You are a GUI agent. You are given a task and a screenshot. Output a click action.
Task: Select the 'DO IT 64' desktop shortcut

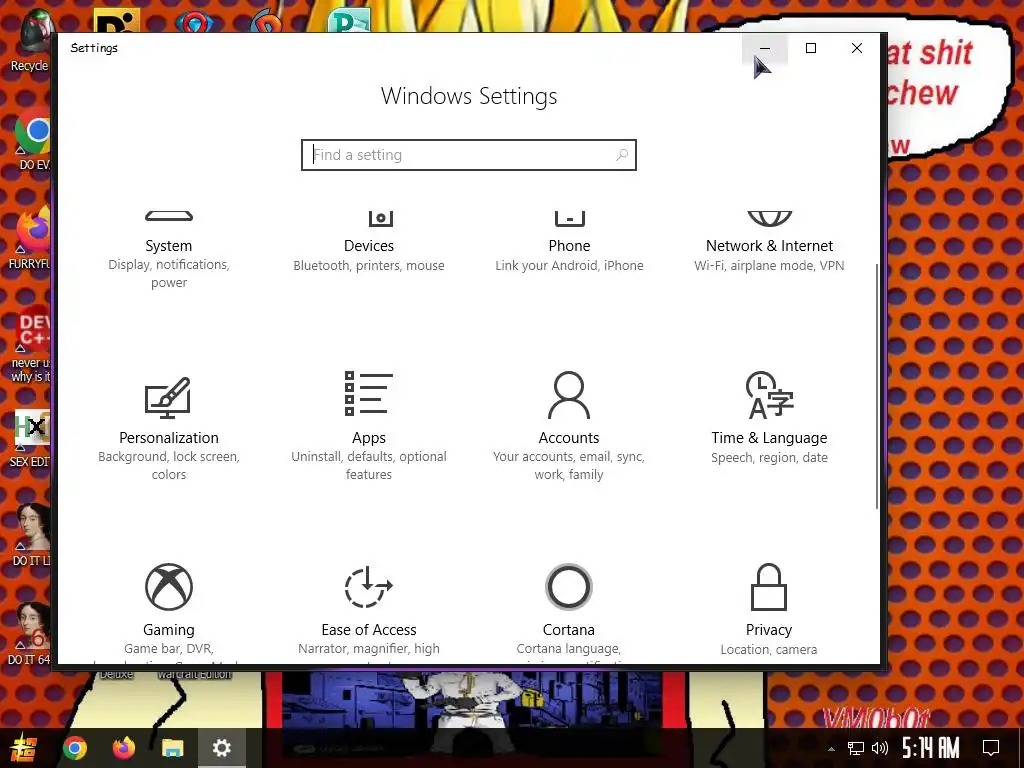tap(30, 635)
